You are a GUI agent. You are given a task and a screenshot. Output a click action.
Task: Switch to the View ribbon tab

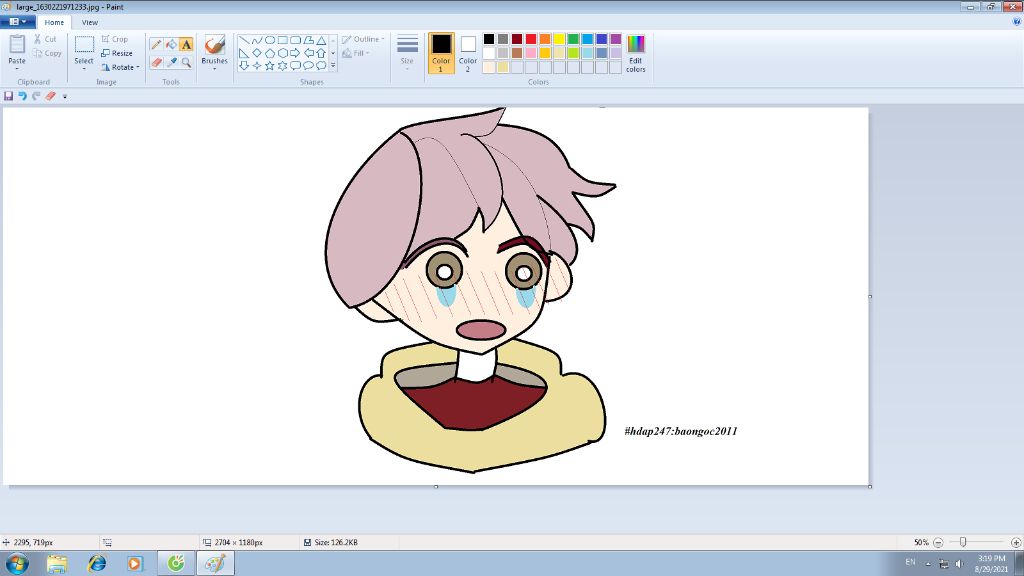click(x=89, y=22)
